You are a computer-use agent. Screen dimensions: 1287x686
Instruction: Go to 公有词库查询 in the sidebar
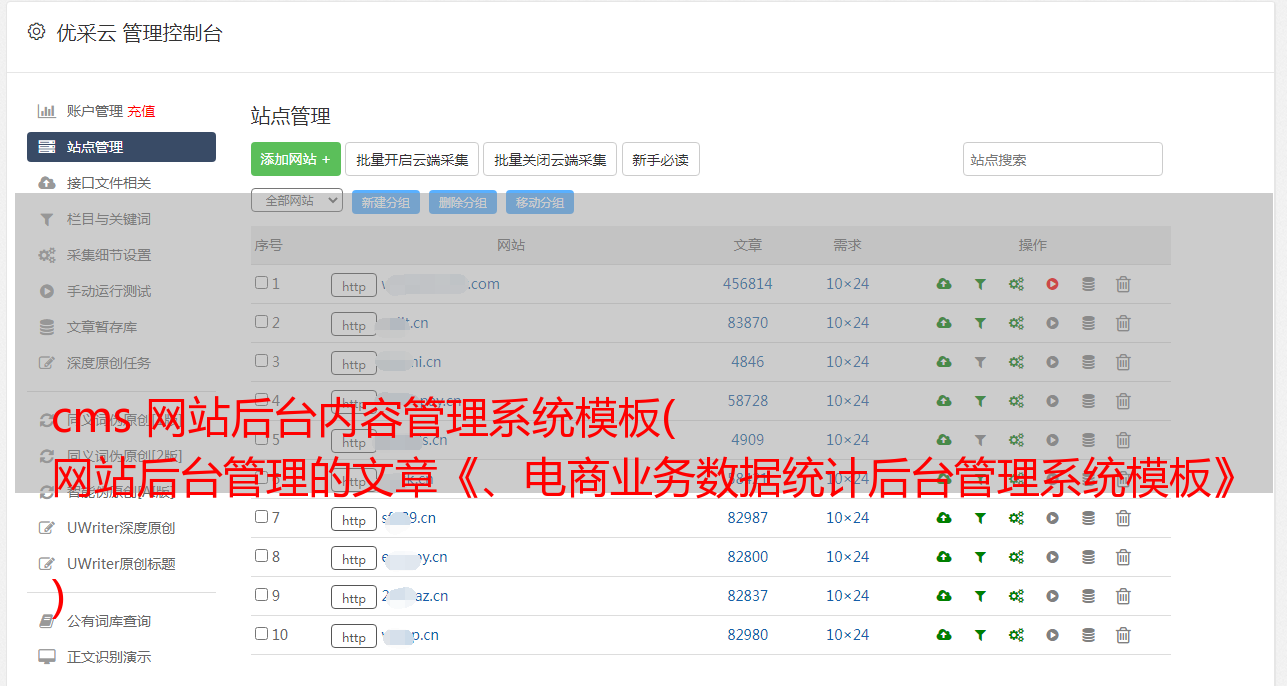pyautogui.click(x=109, y=621)
